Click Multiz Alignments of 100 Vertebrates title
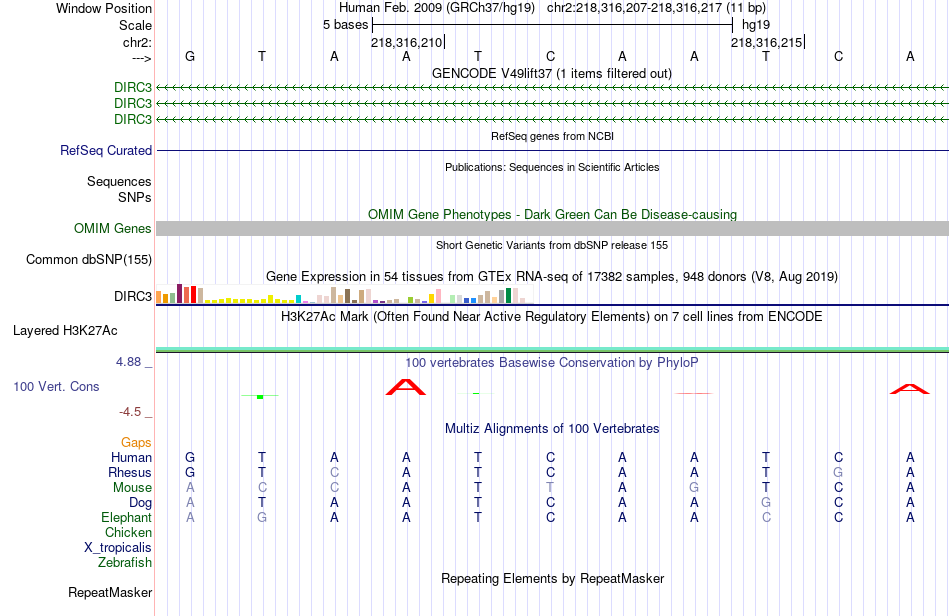The image size is (950, 616). (x=552, y=428)
